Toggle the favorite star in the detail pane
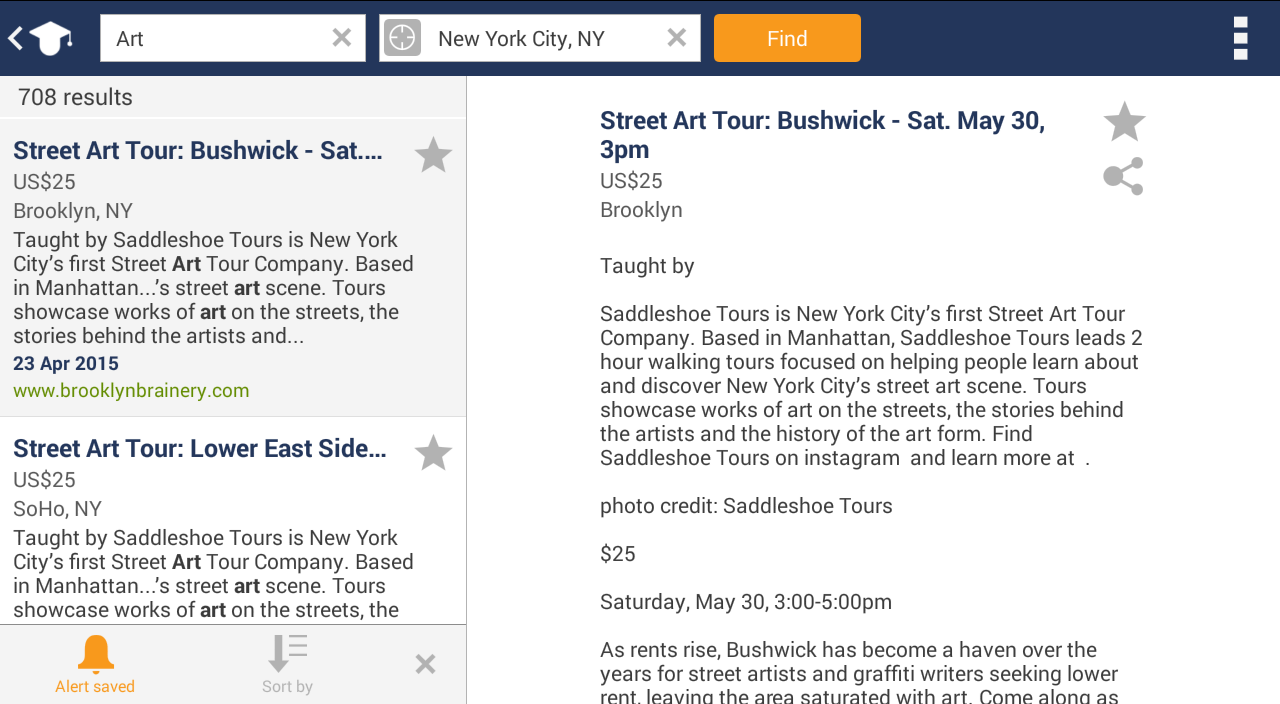1280x704 pixels. (x=1124, y=122)
